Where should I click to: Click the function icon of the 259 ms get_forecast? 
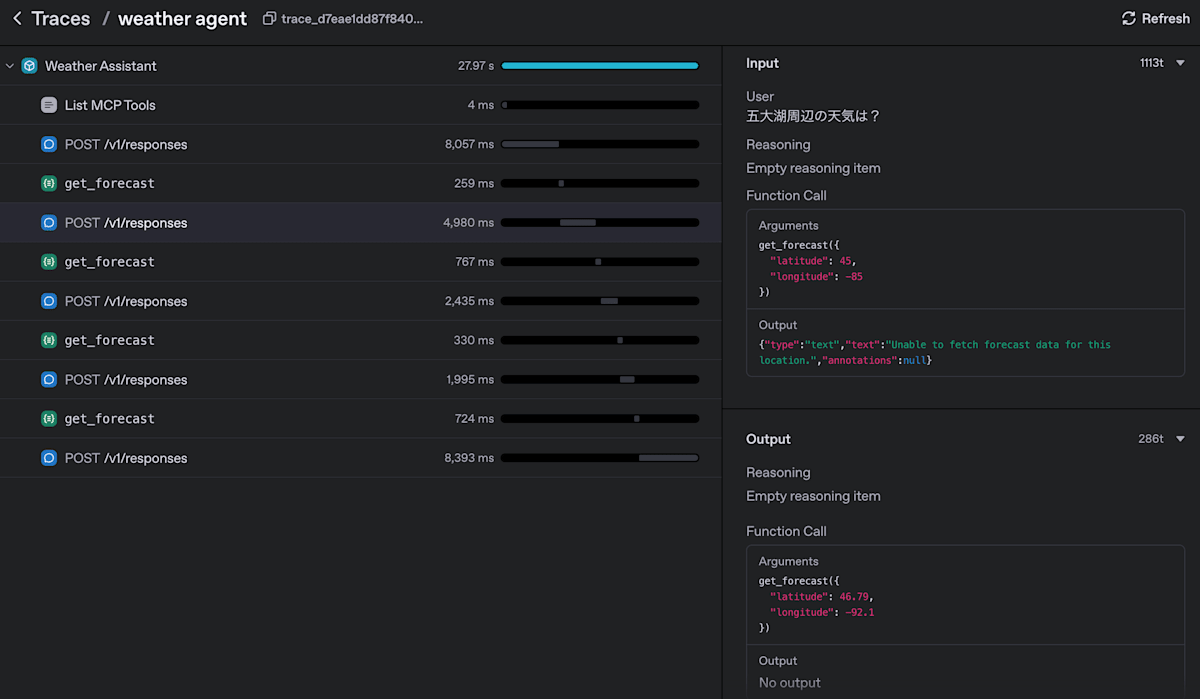click(49, 183)
